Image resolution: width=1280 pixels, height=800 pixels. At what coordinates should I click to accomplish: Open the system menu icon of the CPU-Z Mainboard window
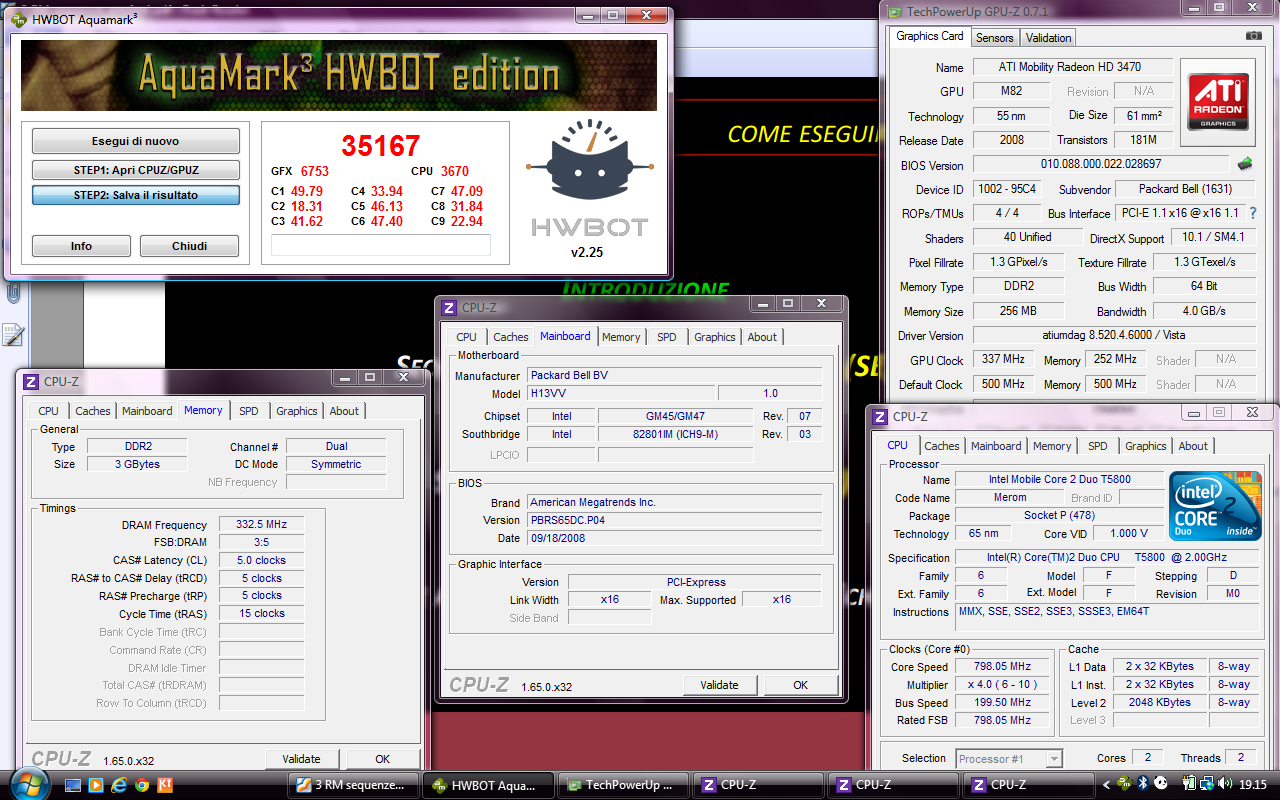click(x=449, y=308)
